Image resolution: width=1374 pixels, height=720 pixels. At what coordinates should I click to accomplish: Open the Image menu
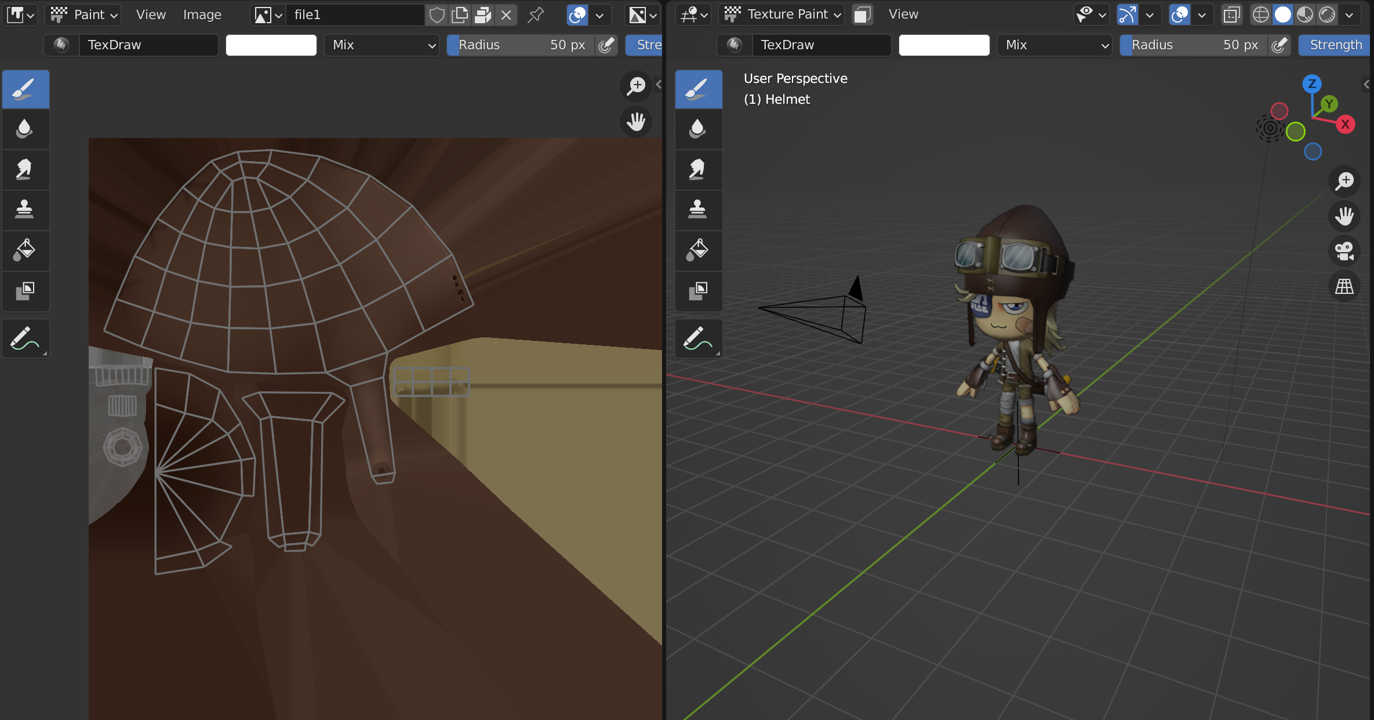click(x=202, y=15)
